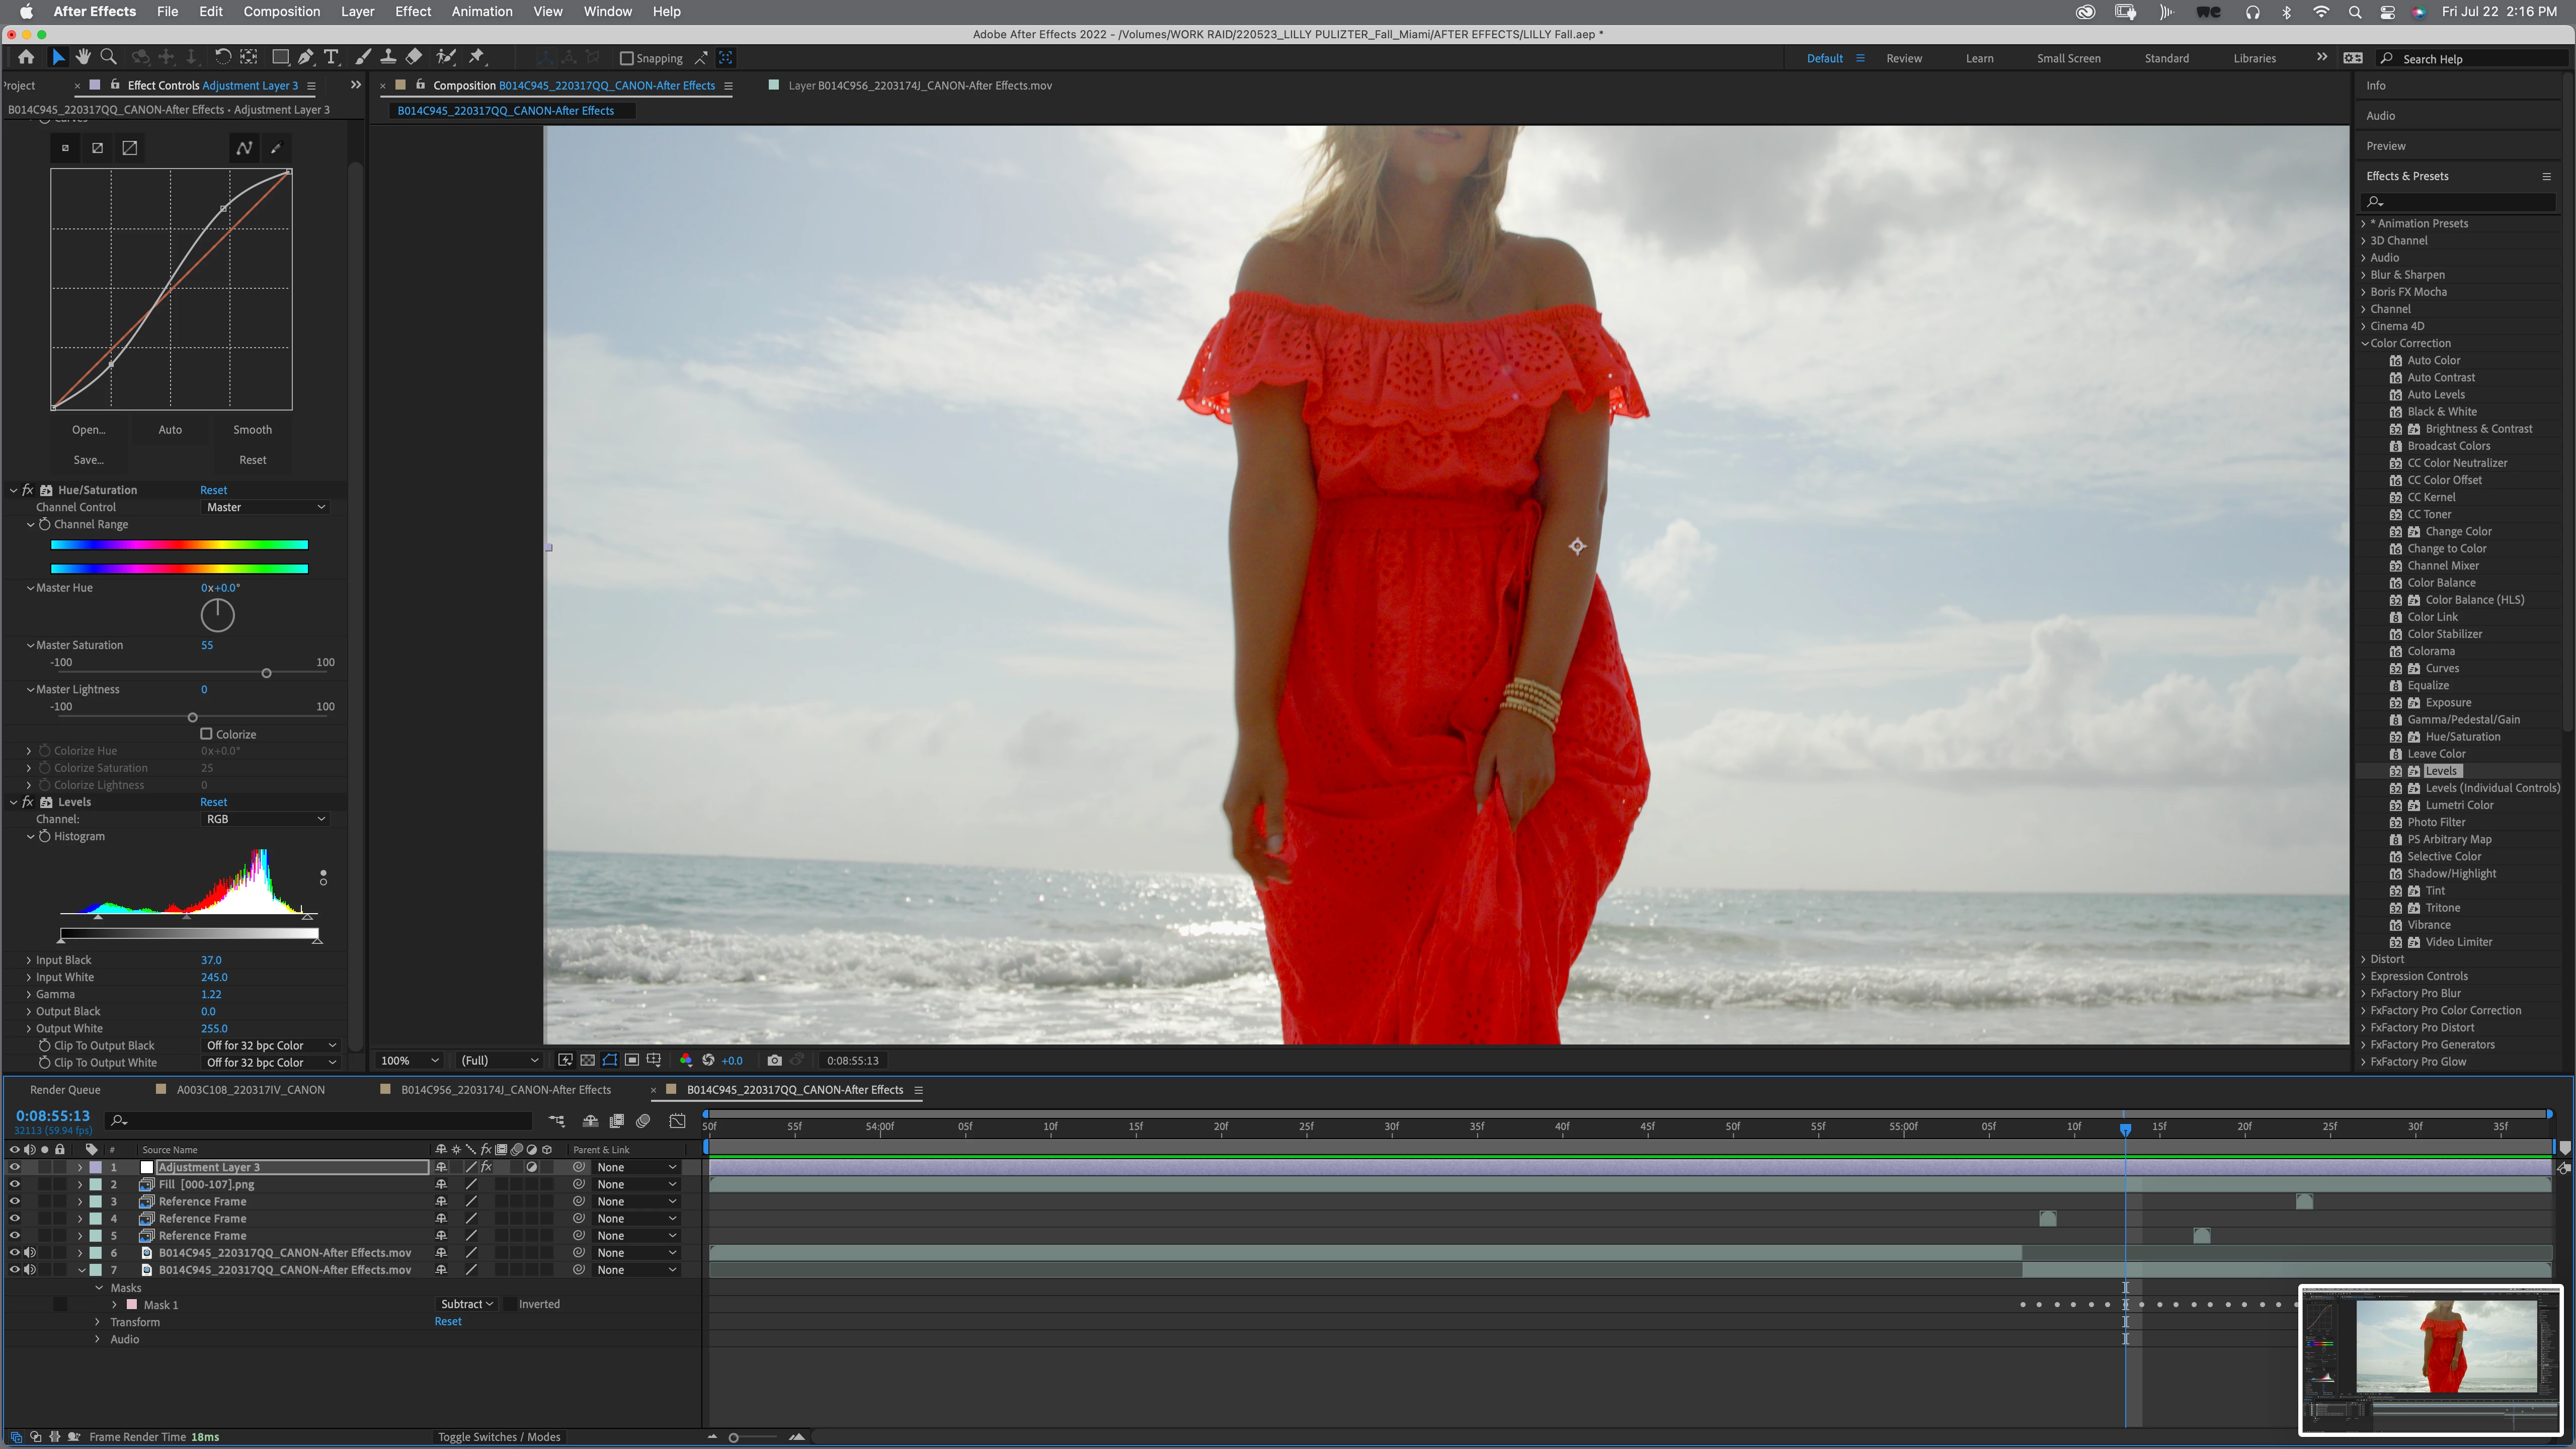Viewport: 2576px width, 1449px height.
Task: Open Mask 1 mode Subtract dropdown
Action: point(467,1304)
